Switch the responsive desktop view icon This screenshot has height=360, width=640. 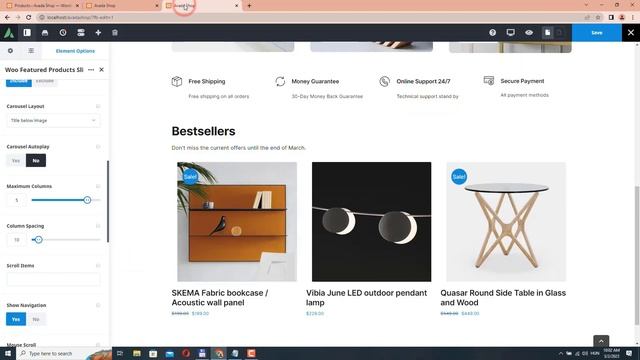pos(511,33)
